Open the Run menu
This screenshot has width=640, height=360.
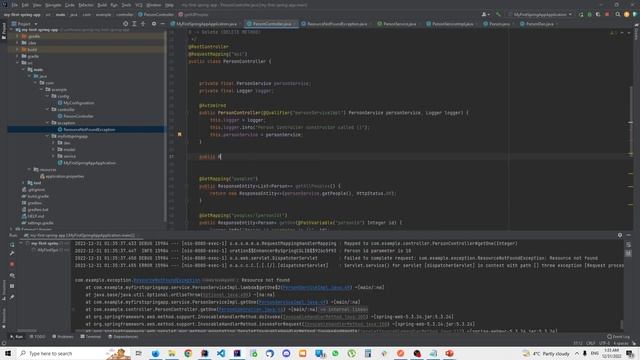(x=114, y=5)
